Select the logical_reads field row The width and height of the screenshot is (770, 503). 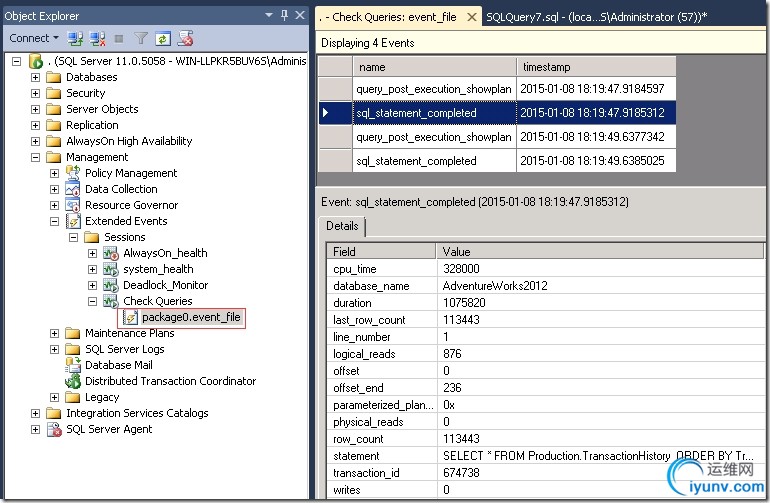[546, 354]
